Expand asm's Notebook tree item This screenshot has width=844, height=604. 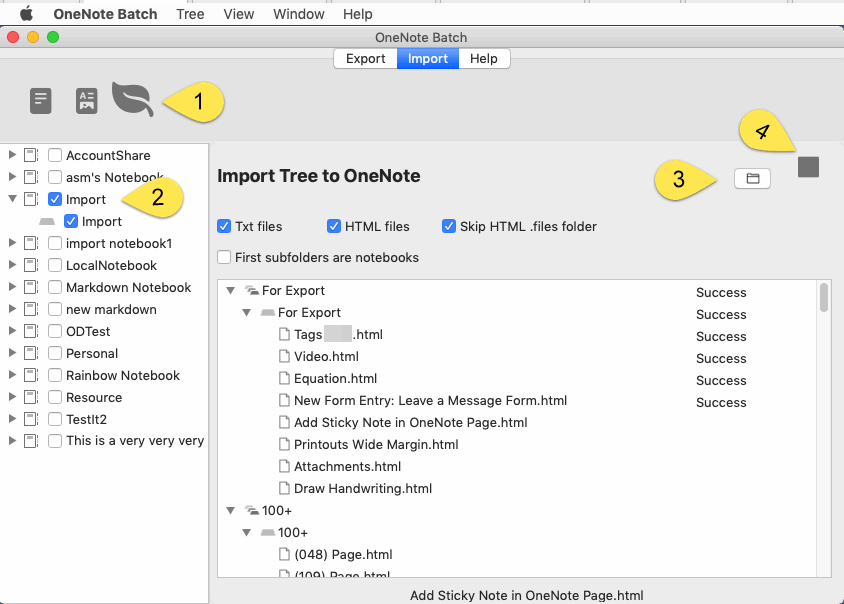point(12,177)
